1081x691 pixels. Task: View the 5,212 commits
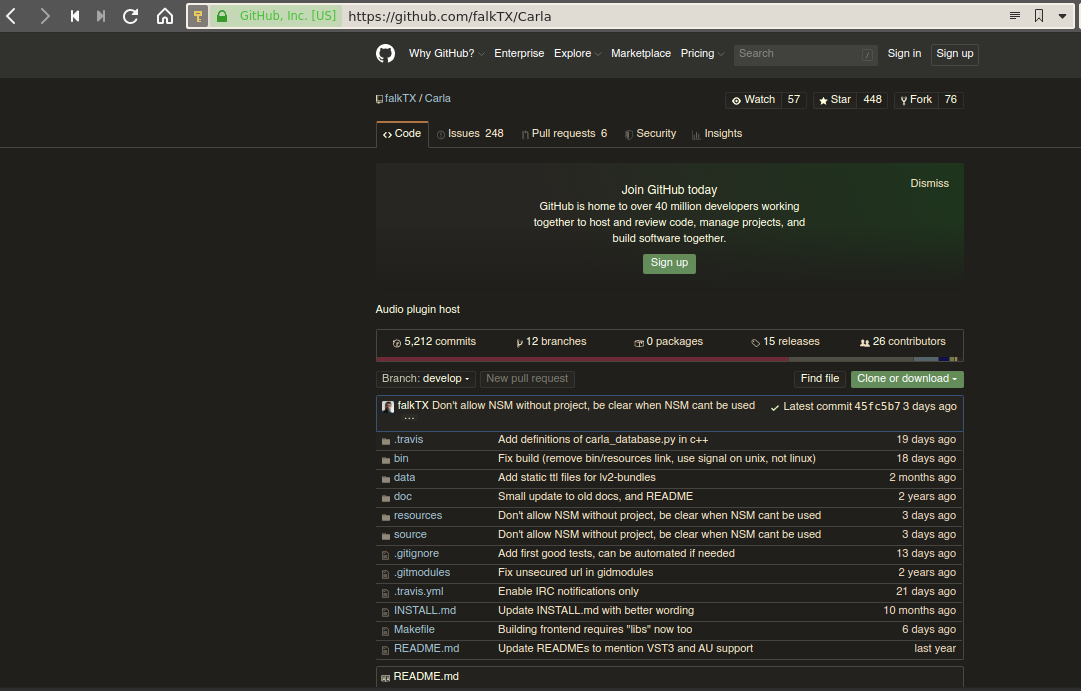(x=434, y=342)
